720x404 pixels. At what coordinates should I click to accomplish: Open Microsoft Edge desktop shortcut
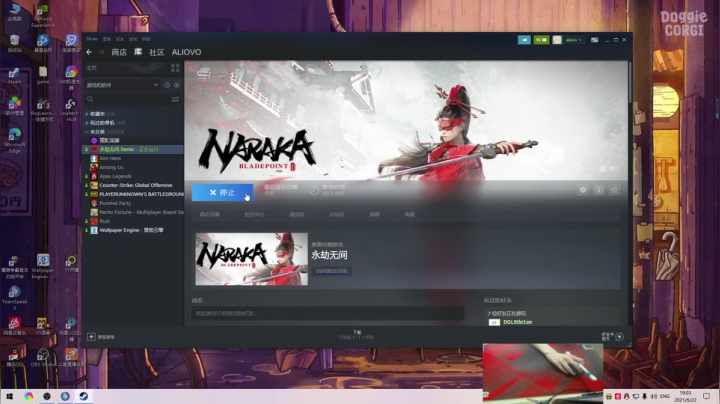(x=15, y=140)
